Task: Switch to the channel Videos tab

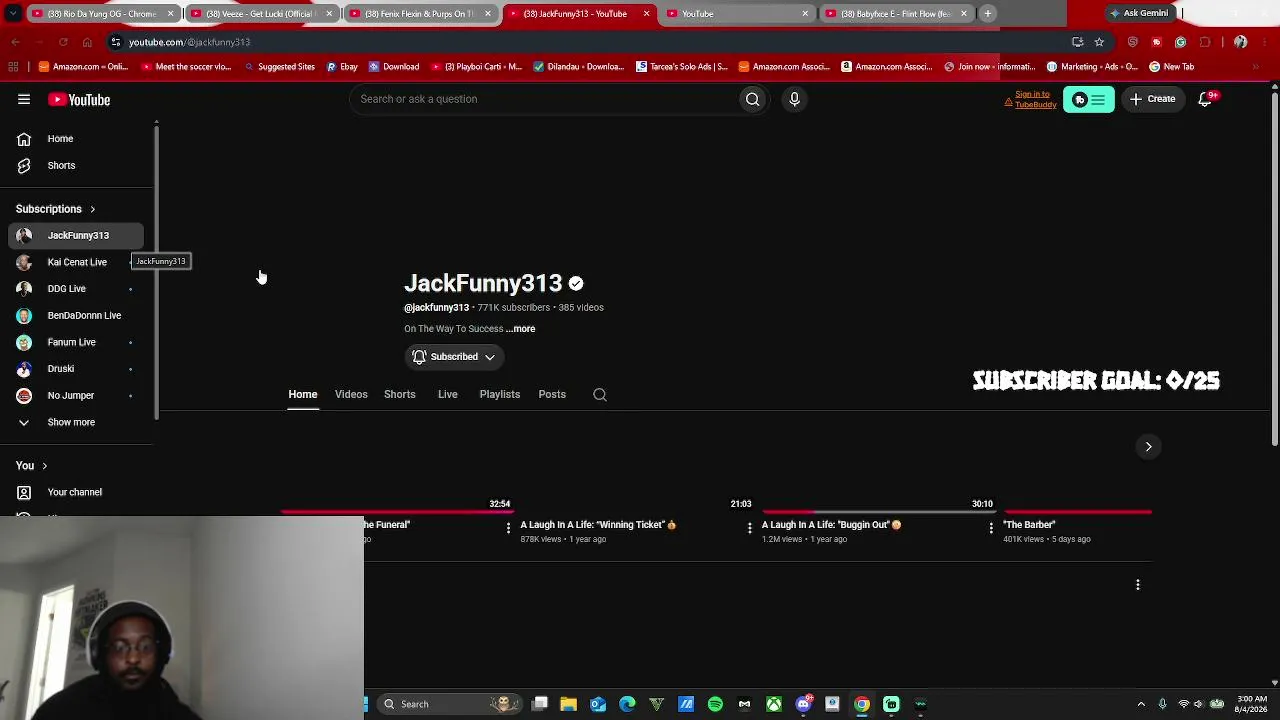Action: [x=351, y=394]
